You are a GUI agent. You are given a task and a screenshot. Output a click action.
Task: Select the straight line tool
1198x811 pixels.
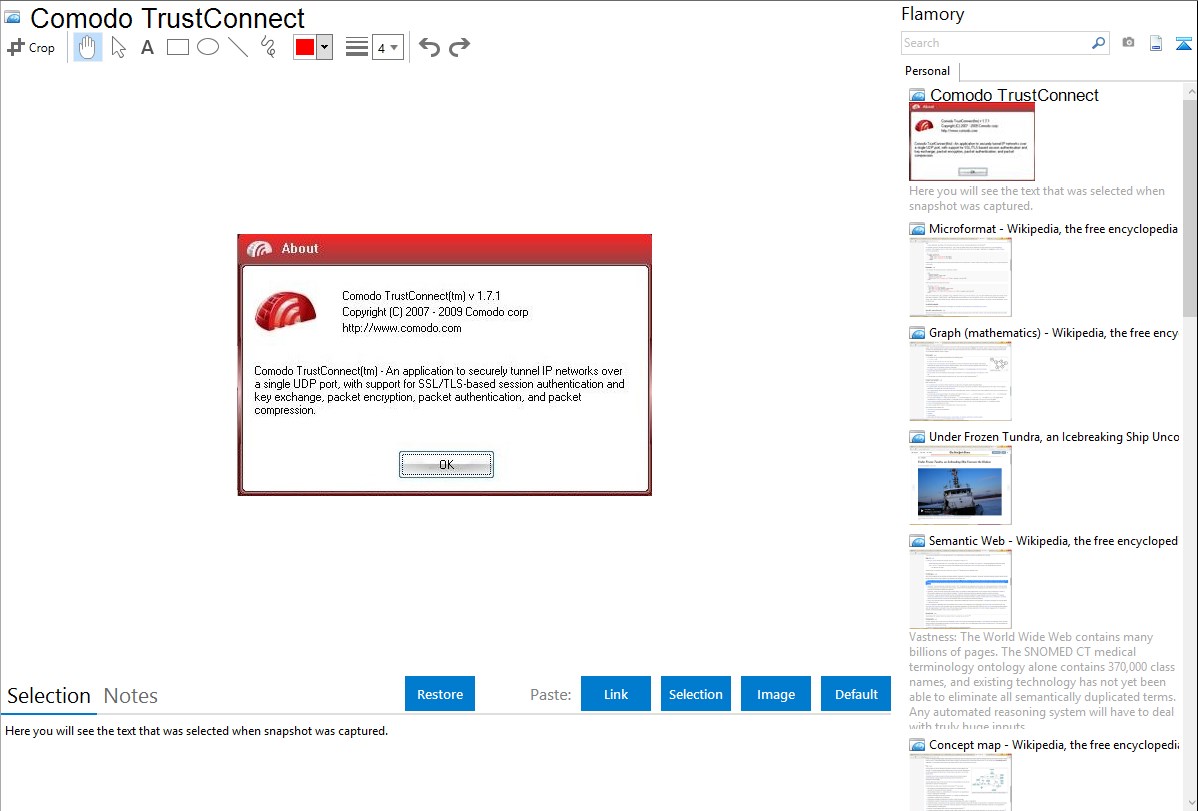pos(238,47)
